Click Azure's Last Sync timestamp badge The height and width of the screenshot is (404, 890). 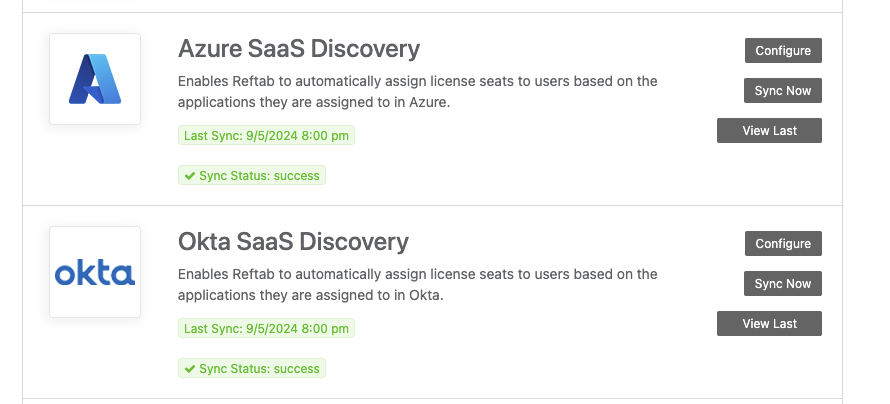point(266,135)
